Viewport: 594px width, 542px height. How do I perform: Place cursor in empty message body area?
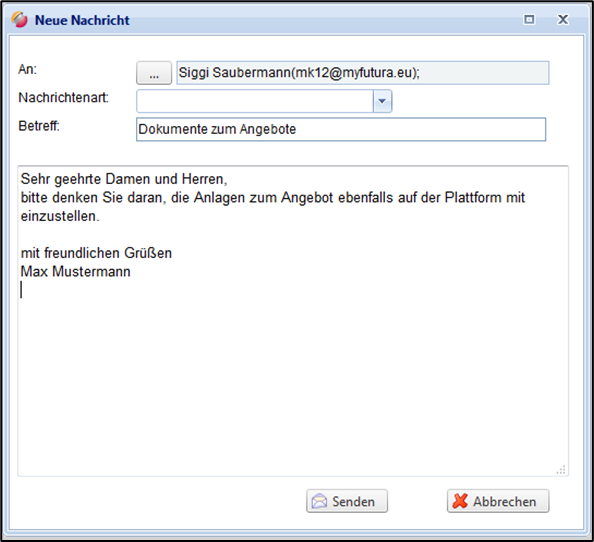[x=293, y=379]
